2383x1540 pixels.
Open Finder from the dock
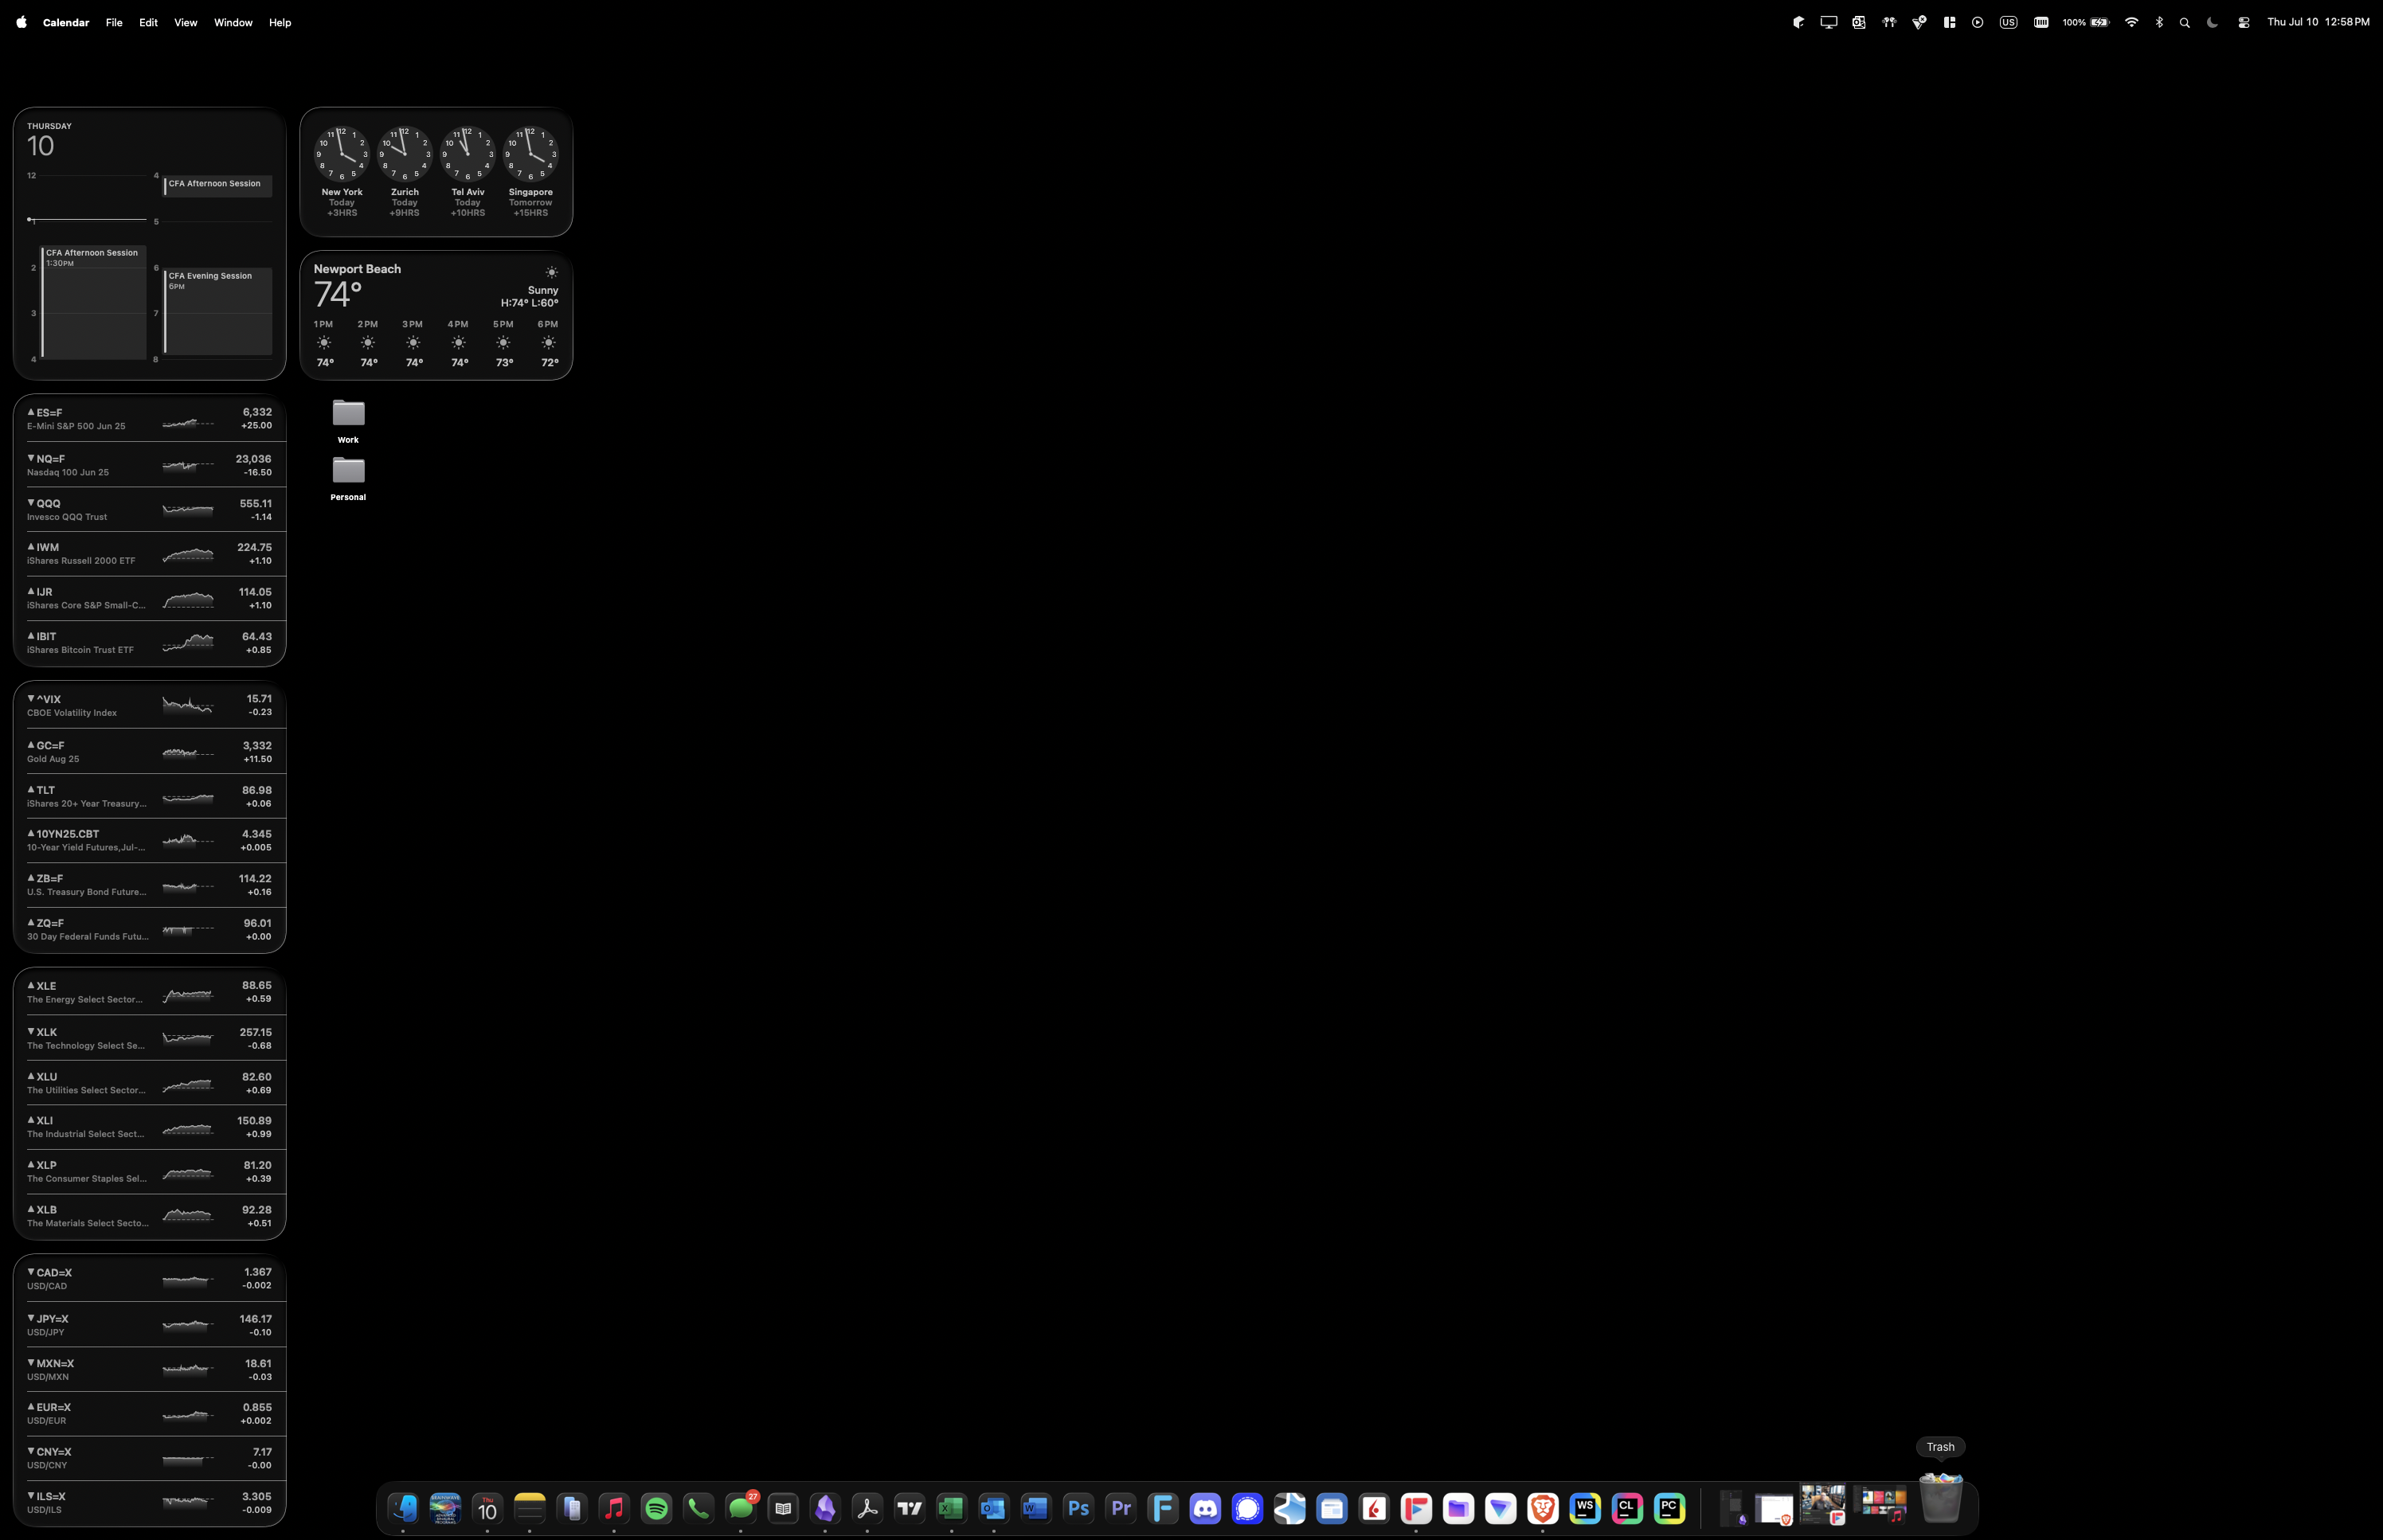403,1508
